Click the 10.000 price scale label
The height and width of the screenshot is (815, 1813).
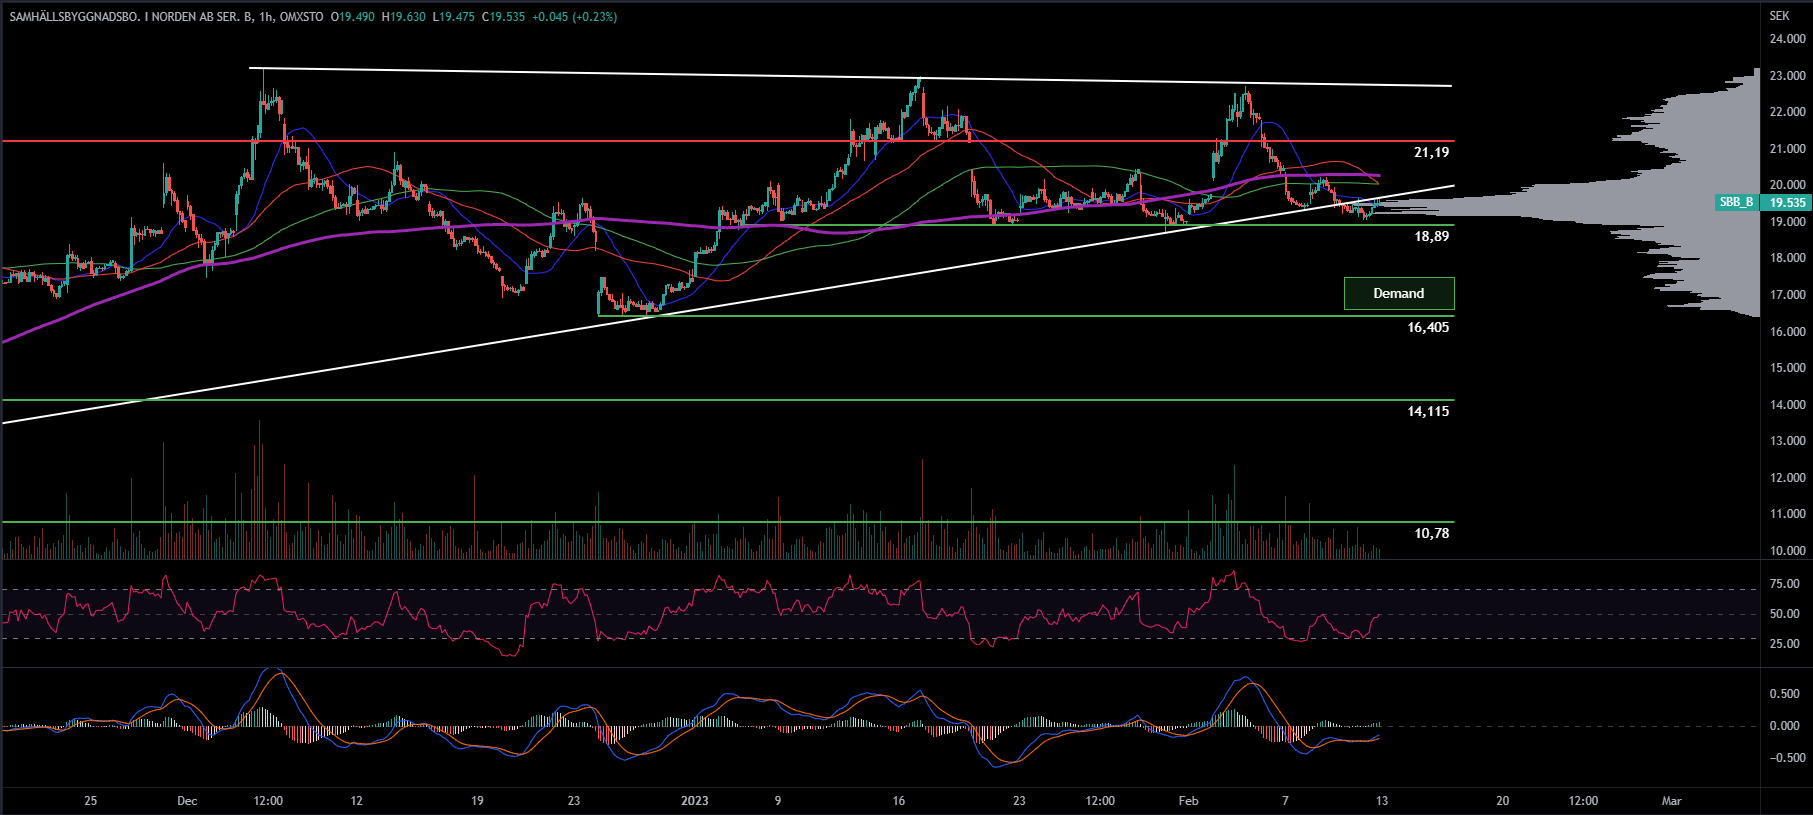click(x=1787, y=551)
